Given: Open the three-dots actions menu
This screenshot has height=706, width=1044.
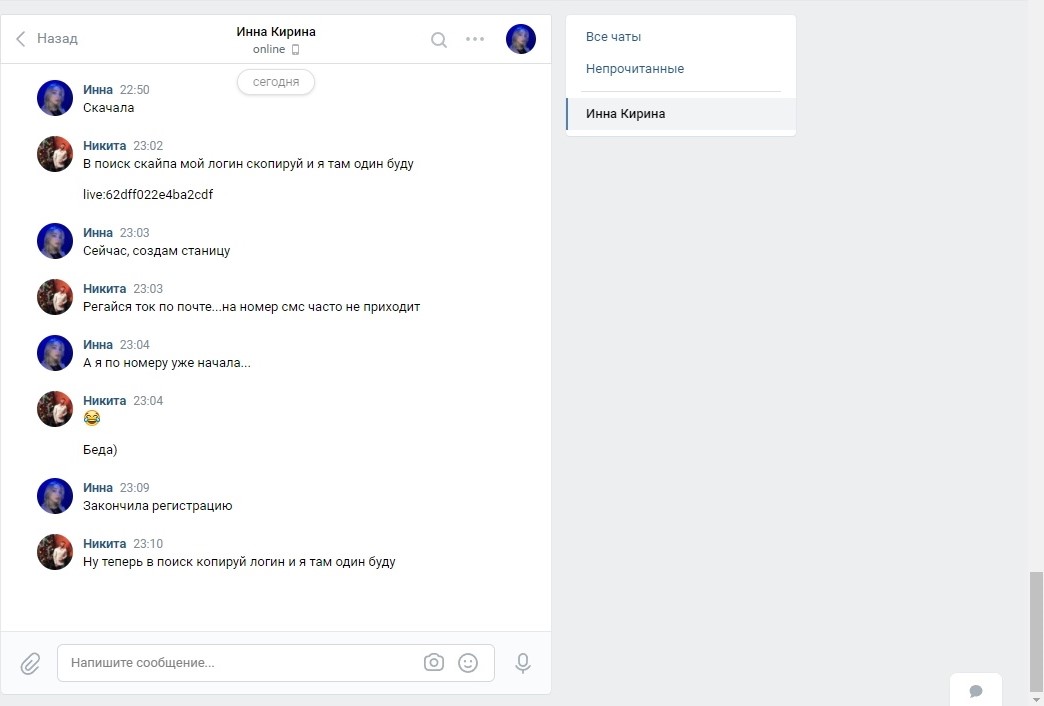Looking at the screenshot, I should click(475, 39).
